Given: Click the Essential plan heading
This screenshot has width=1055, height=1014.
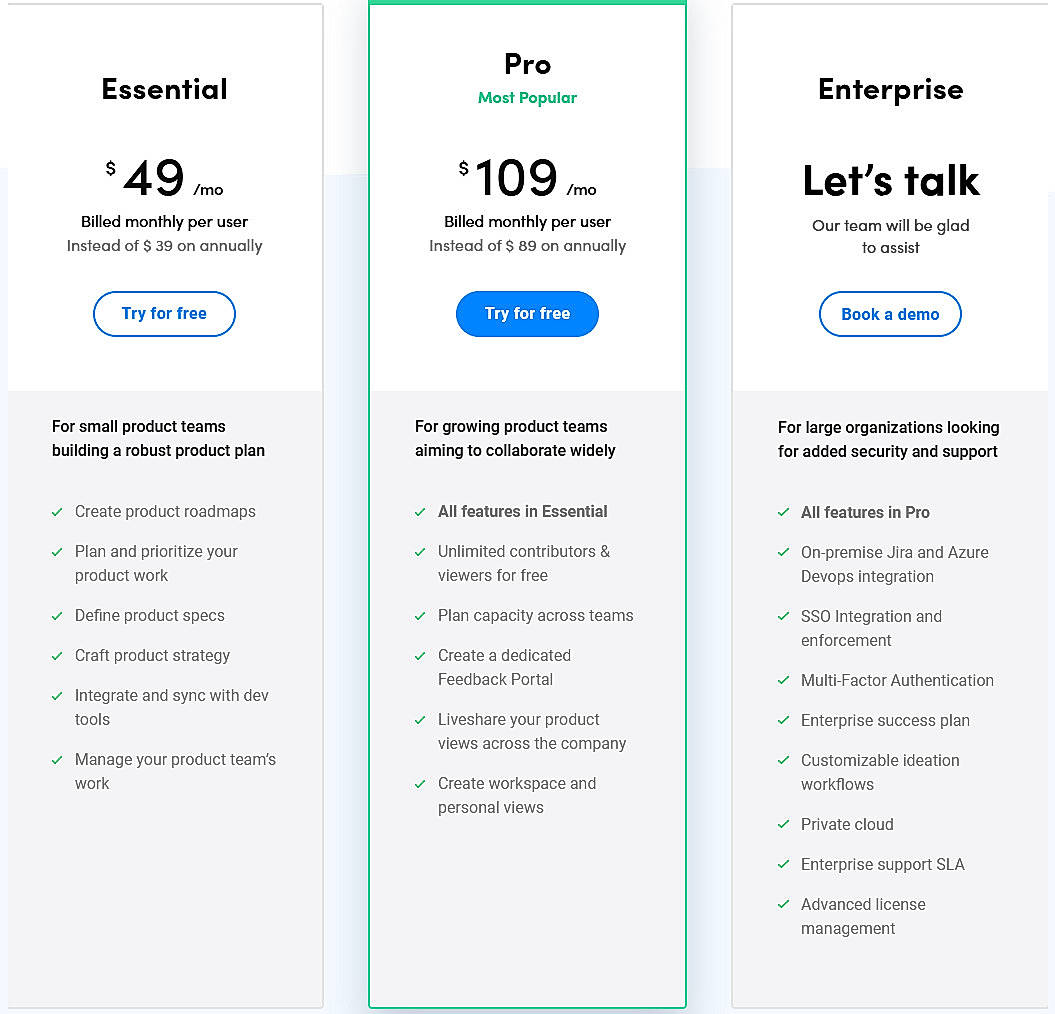Looking at the screenshot, I should click(x=164, y=89).
